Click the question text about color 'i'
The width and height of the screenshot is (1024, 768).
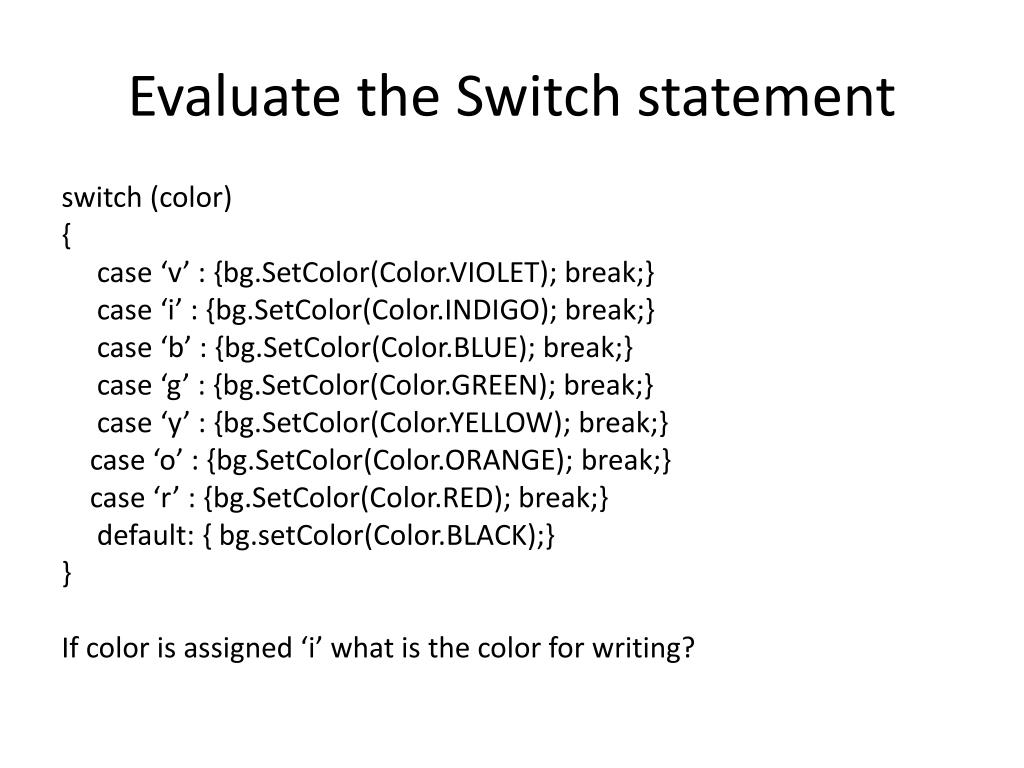378,648
